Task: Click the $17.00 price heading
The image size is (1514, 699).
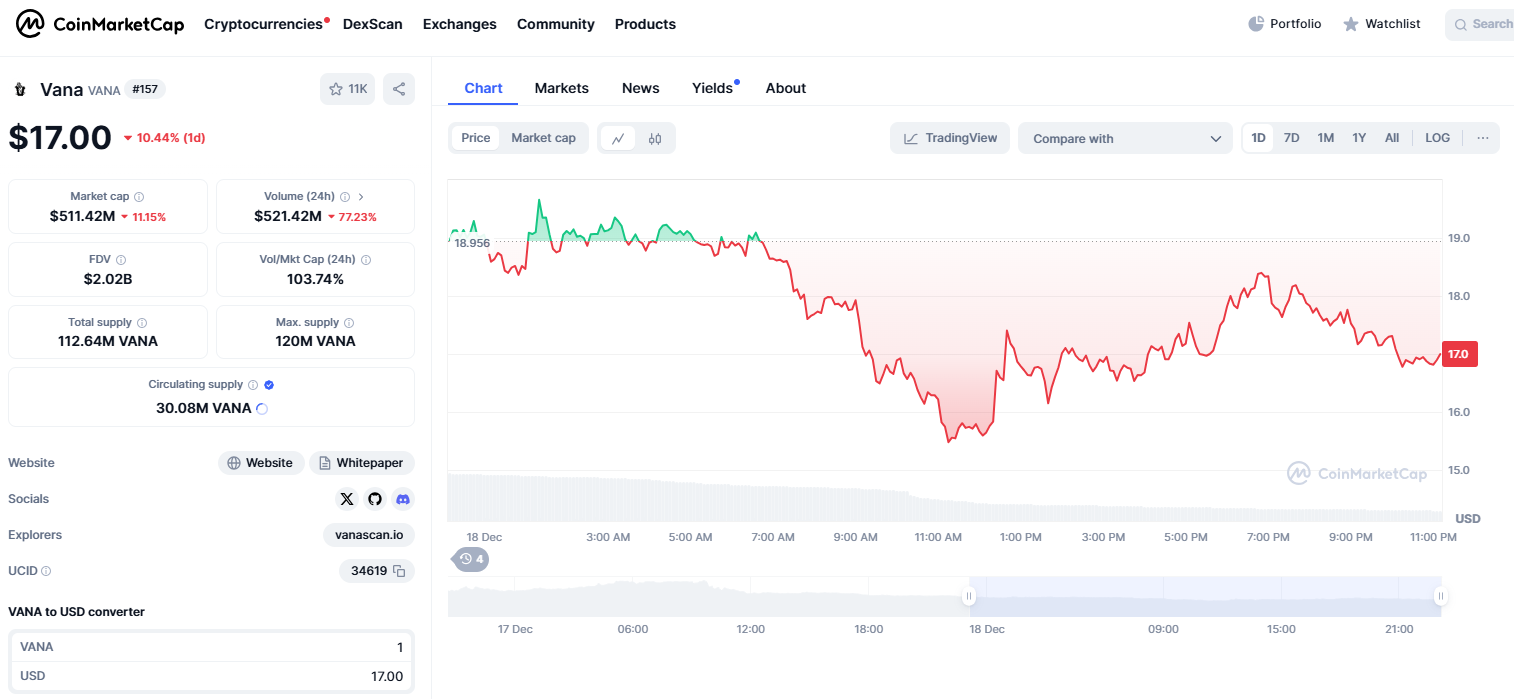Action: (60, 137)
